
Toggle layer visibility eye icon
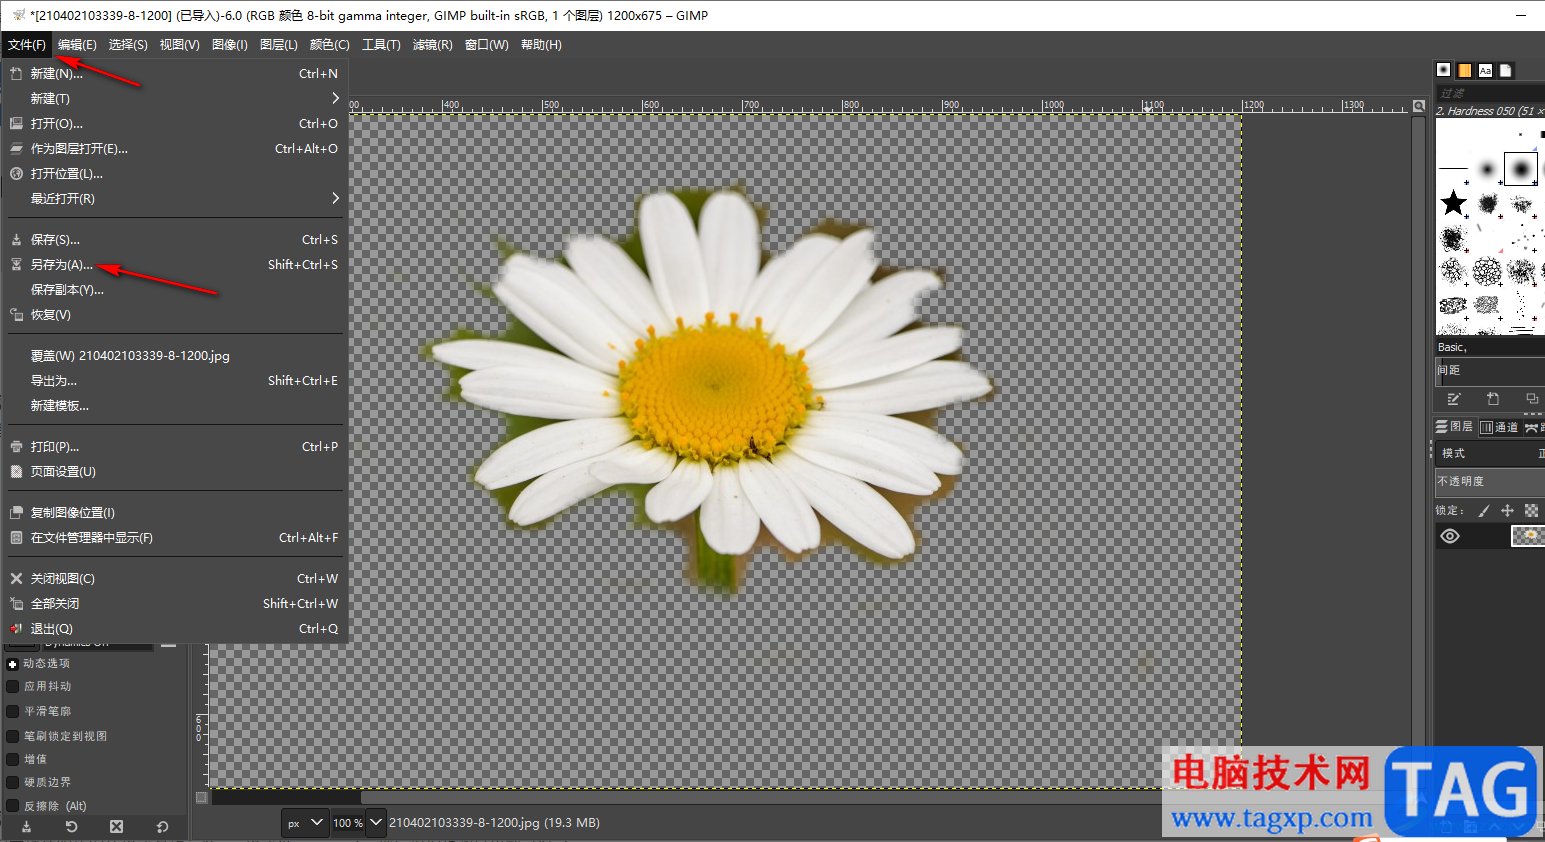pyautogui.click(x=1450, y=536)
